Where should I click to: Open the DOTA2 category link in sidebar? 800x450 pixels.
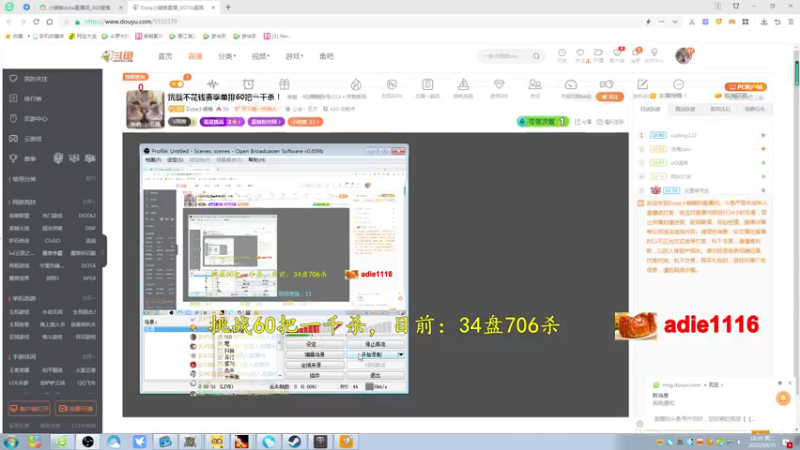[x=87, y=216]
